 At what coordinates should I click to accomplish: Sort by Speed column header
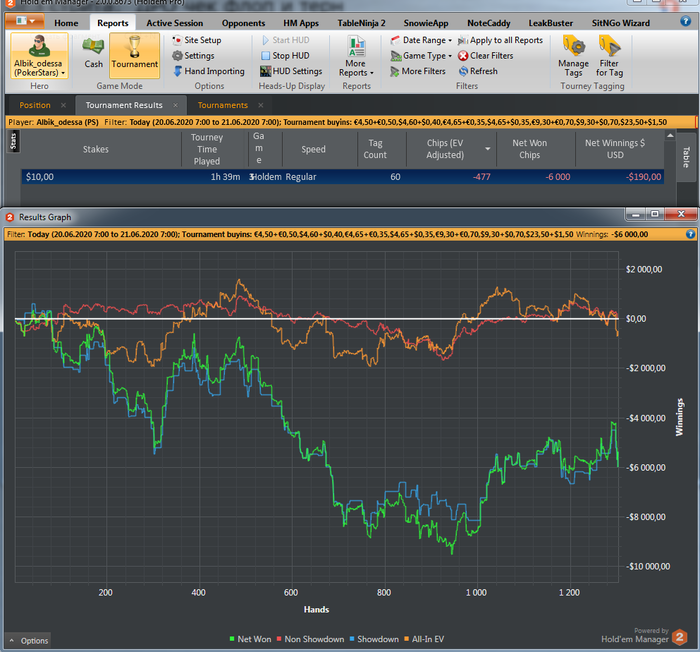coord(313,149)
